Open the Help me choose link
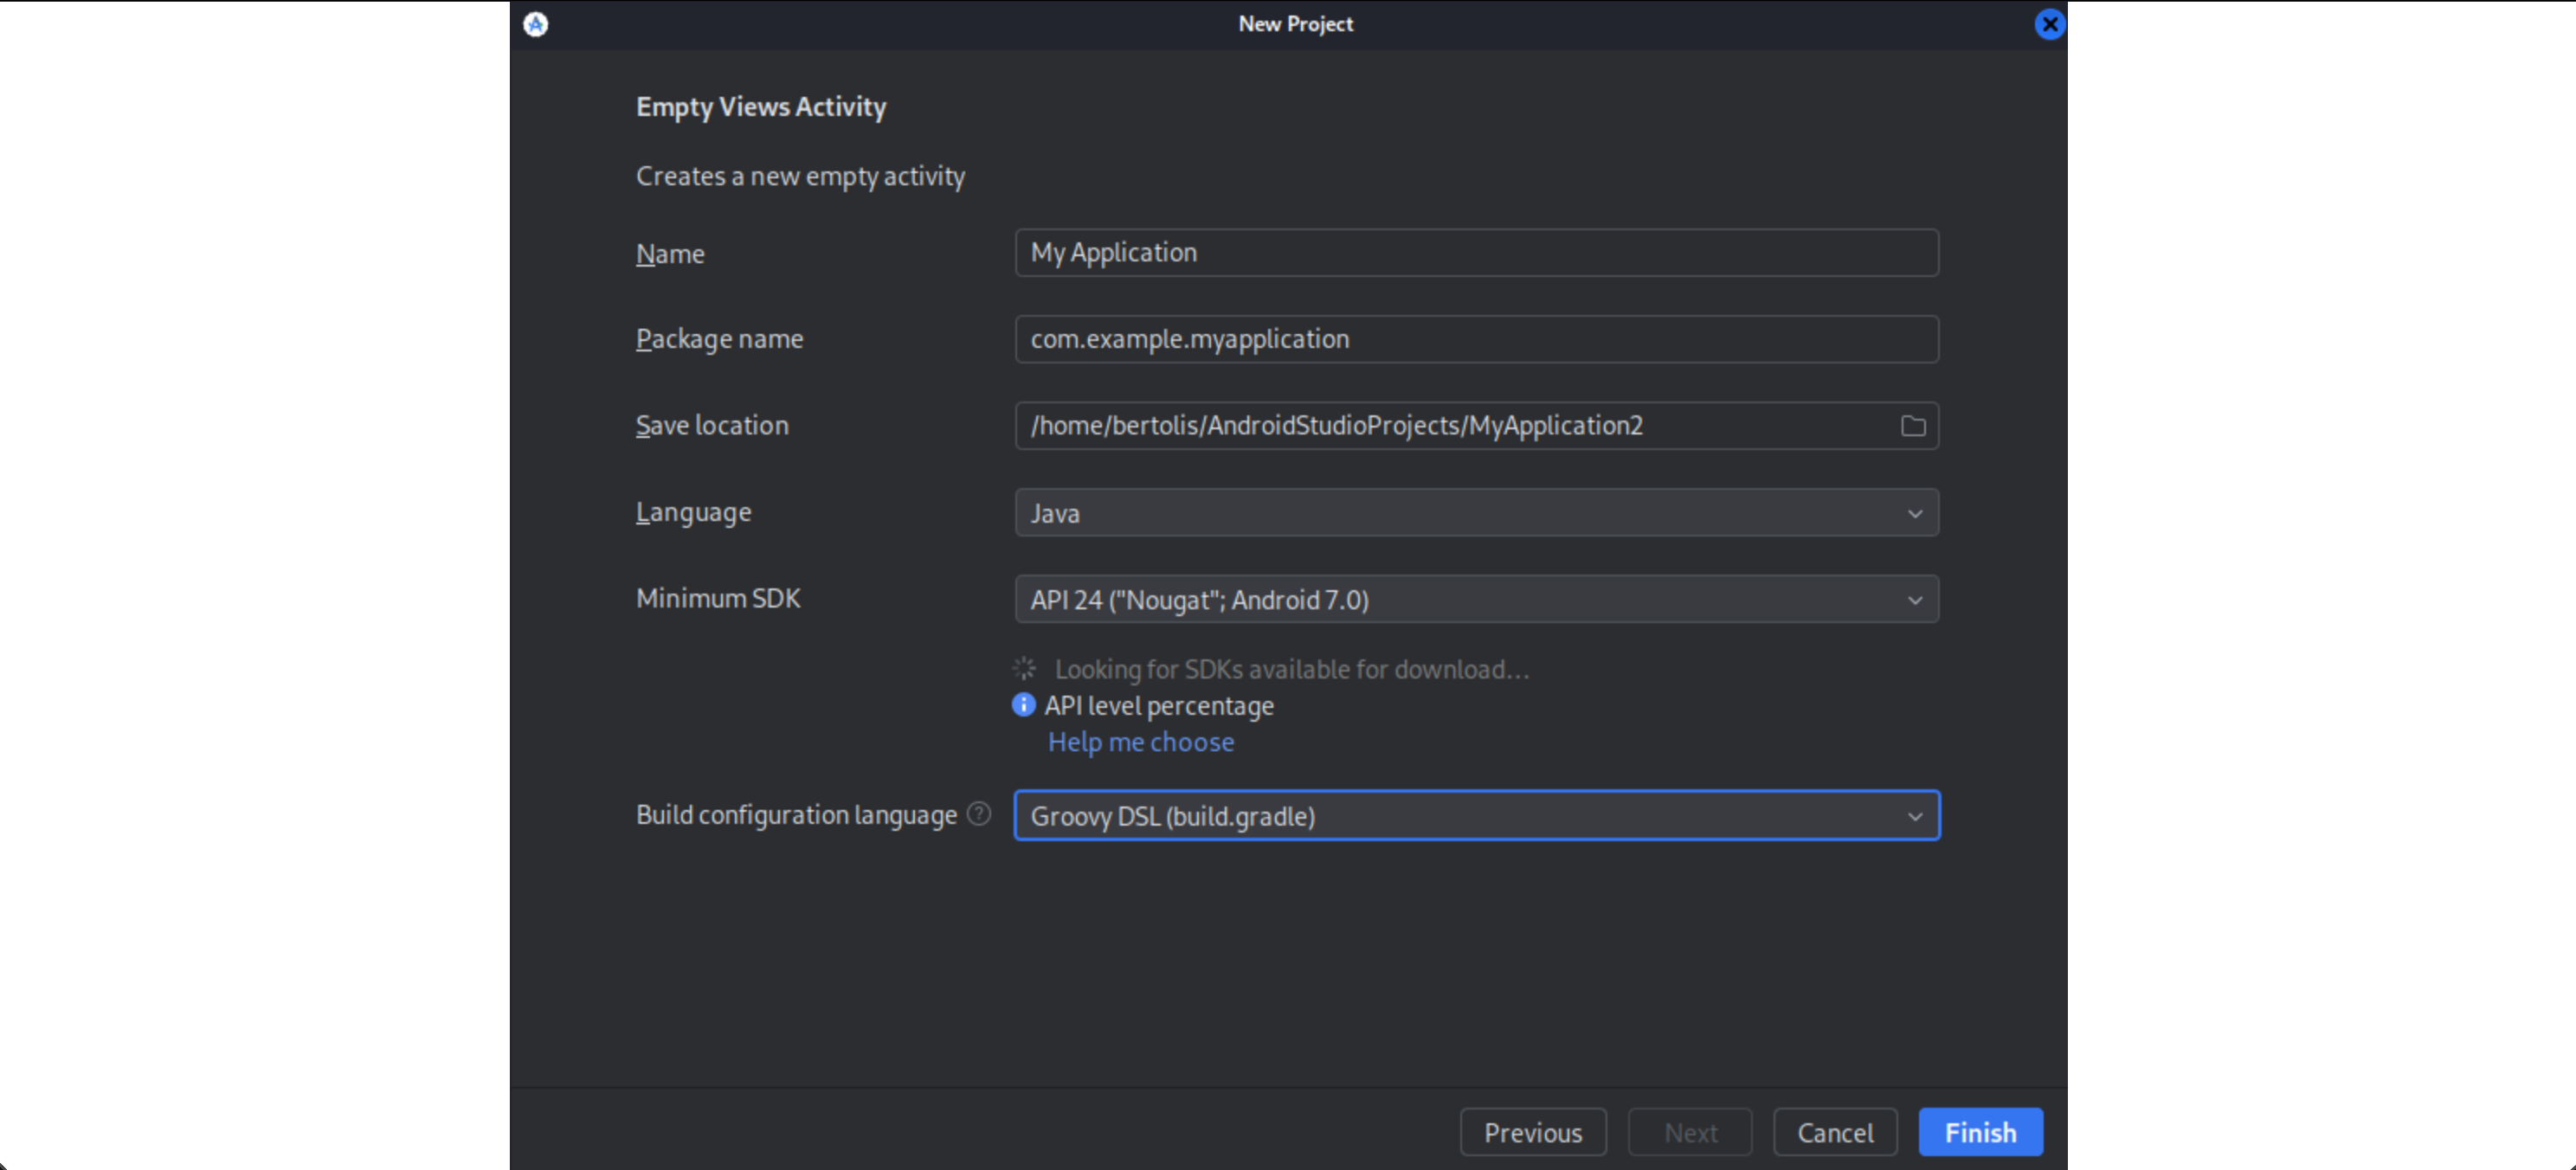Viewport: 2576px width, 1170px height. 1140,742
